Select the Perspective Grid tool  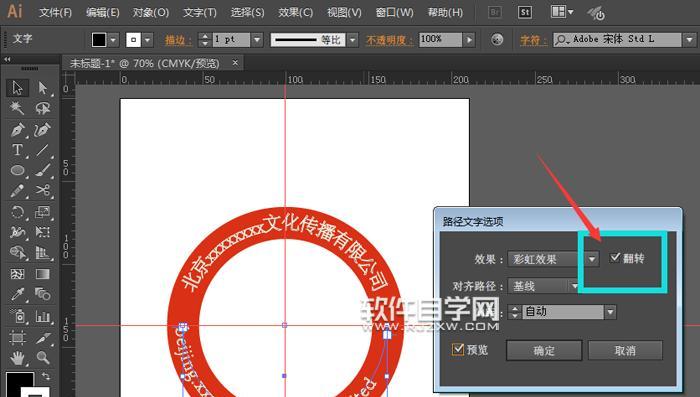point(42,252)
